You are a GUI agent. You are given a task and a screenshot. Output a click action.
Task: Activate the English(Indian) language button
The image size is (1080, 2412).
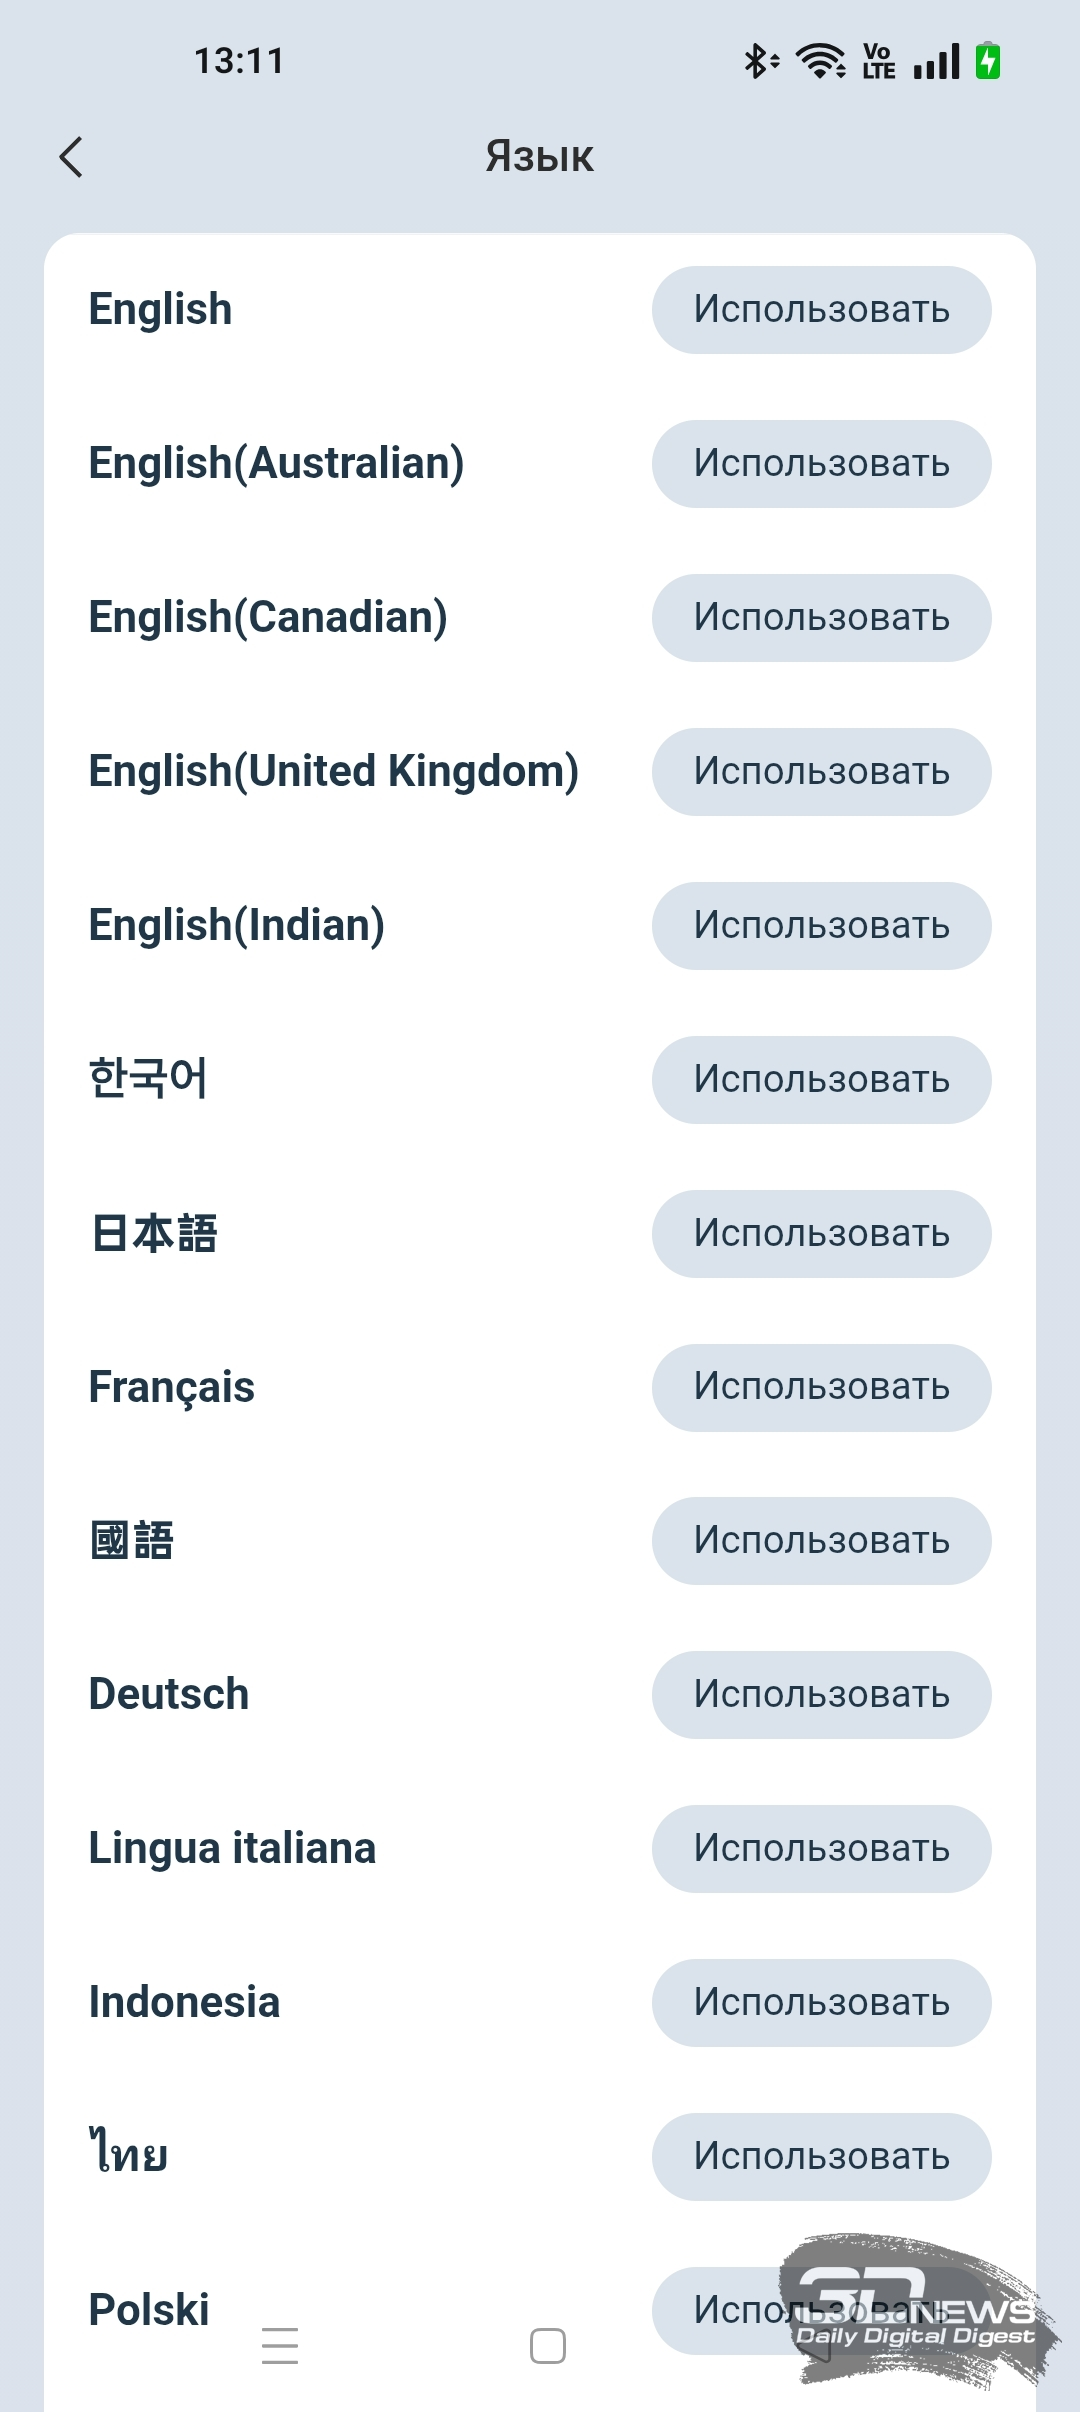[x=821, y=926]
